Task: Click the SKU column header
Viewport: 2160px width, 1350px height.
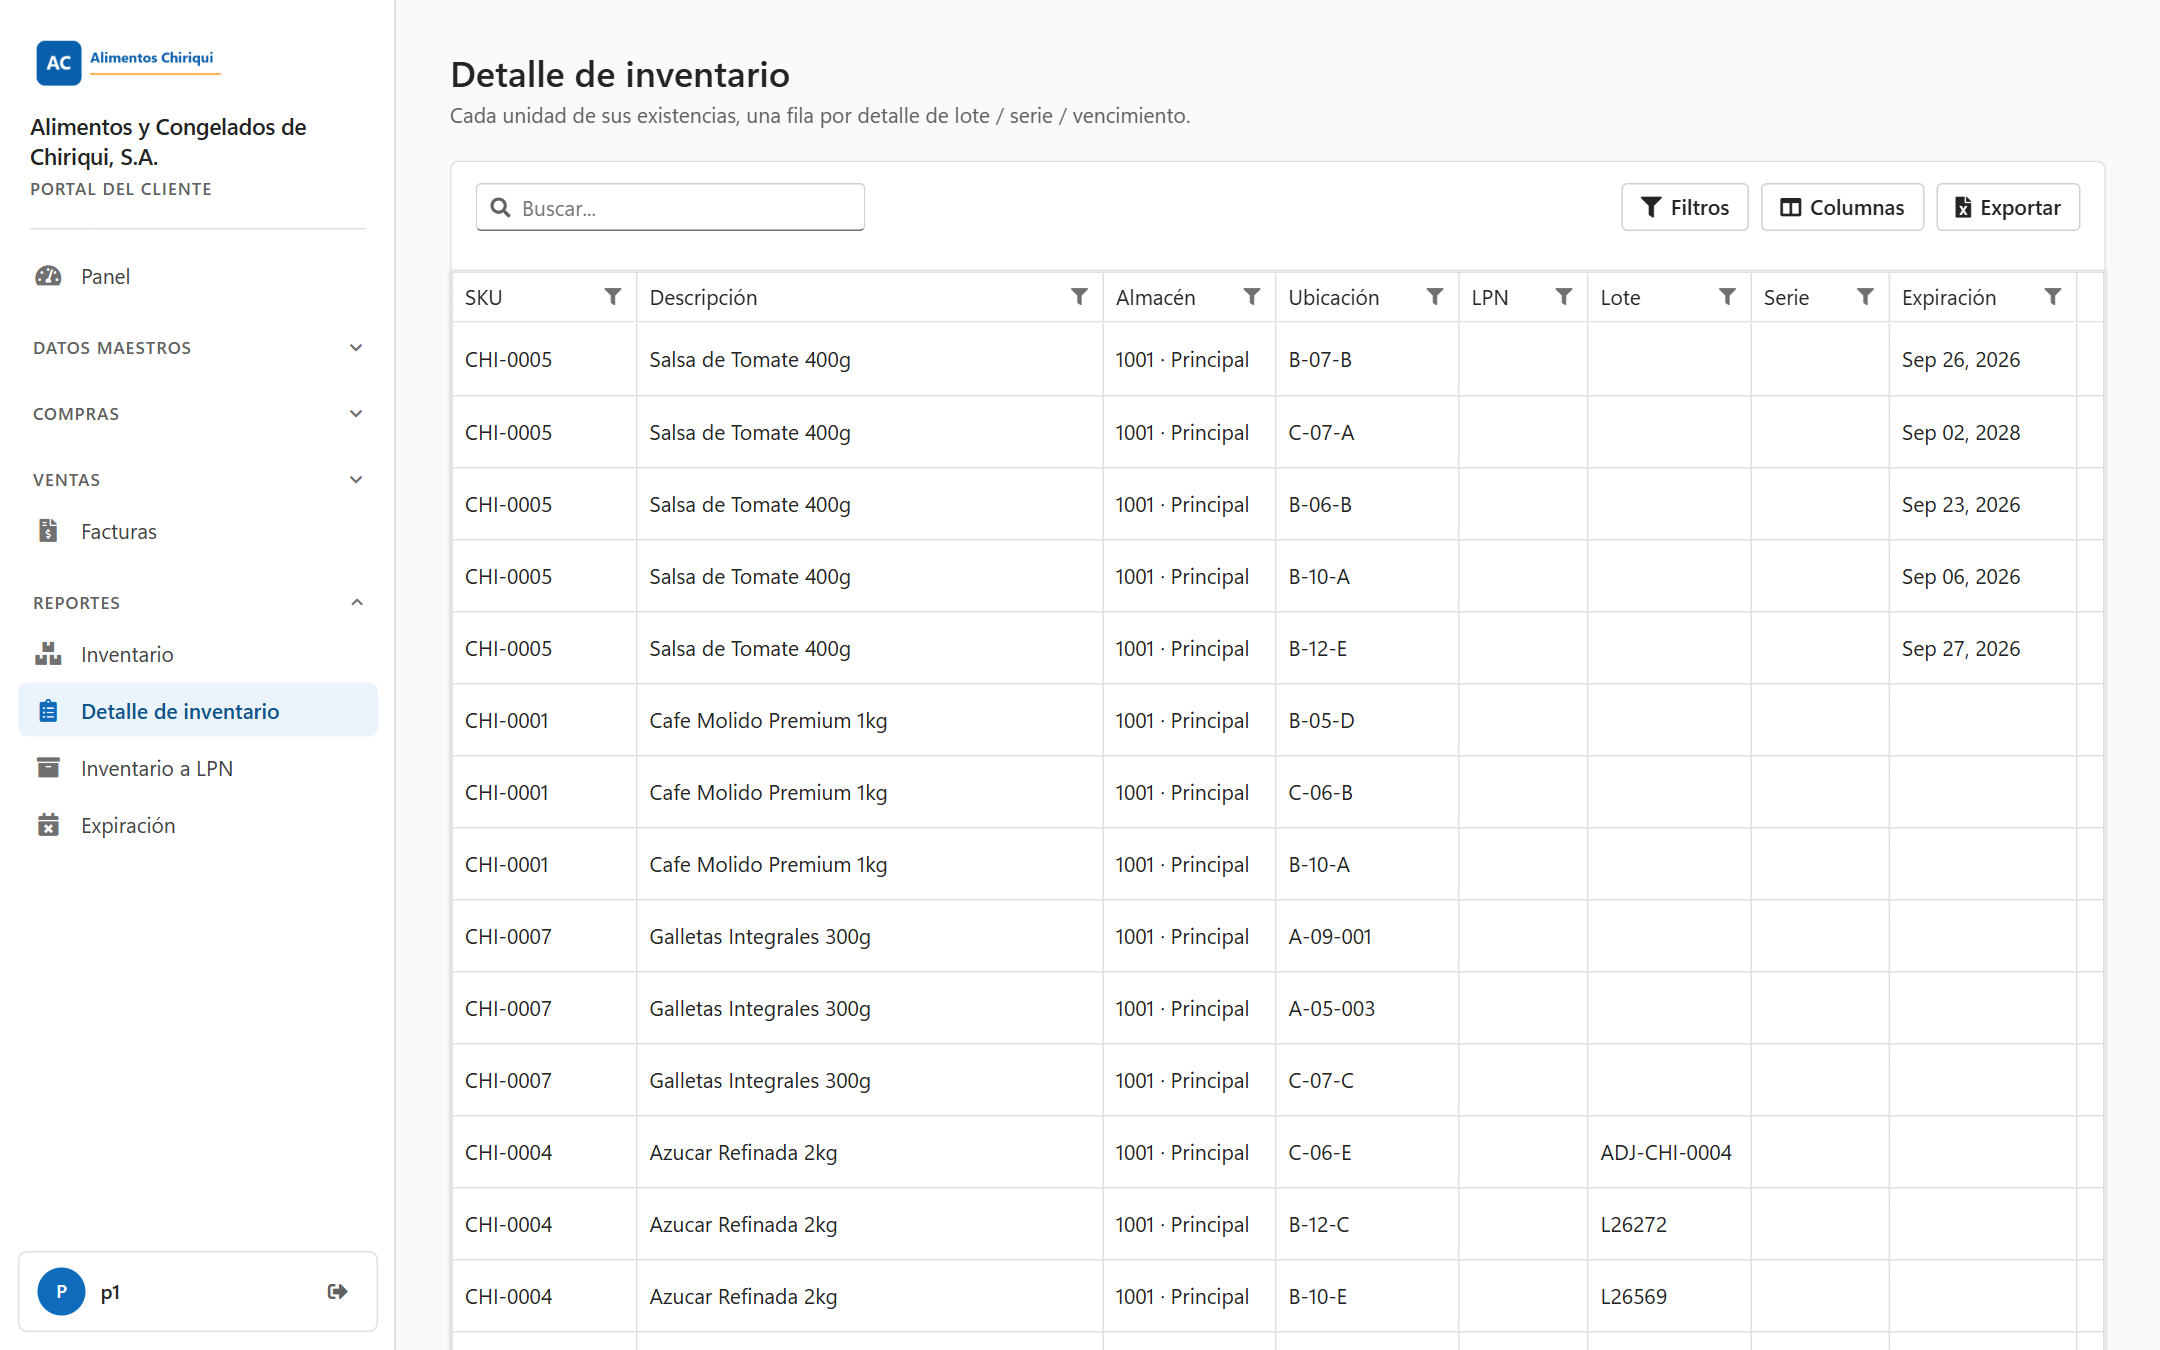Action: (x=544, y=297)
